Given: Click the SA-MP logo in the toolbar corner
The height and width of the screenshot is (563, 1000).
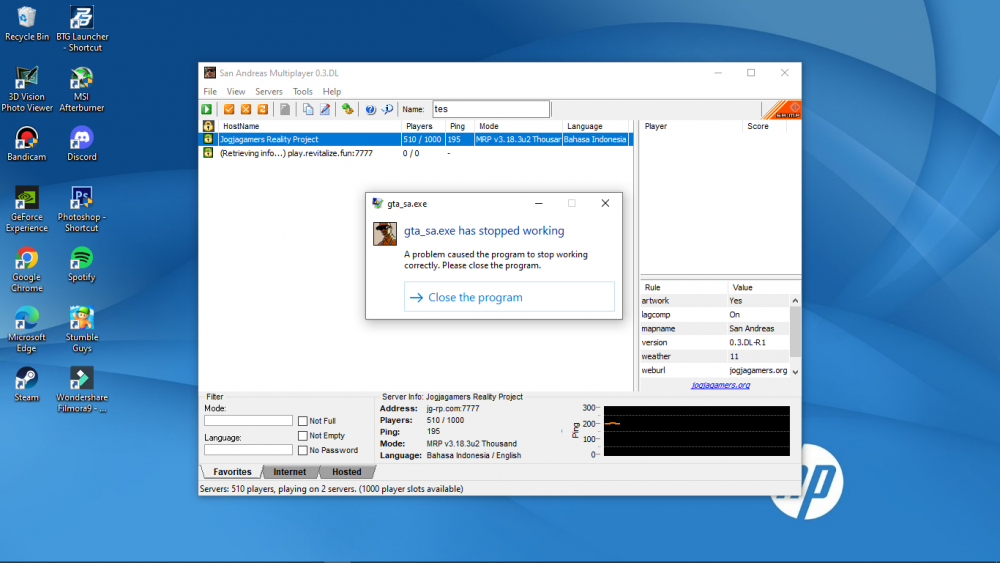Looking at the screenshot, I should [782, 110].
